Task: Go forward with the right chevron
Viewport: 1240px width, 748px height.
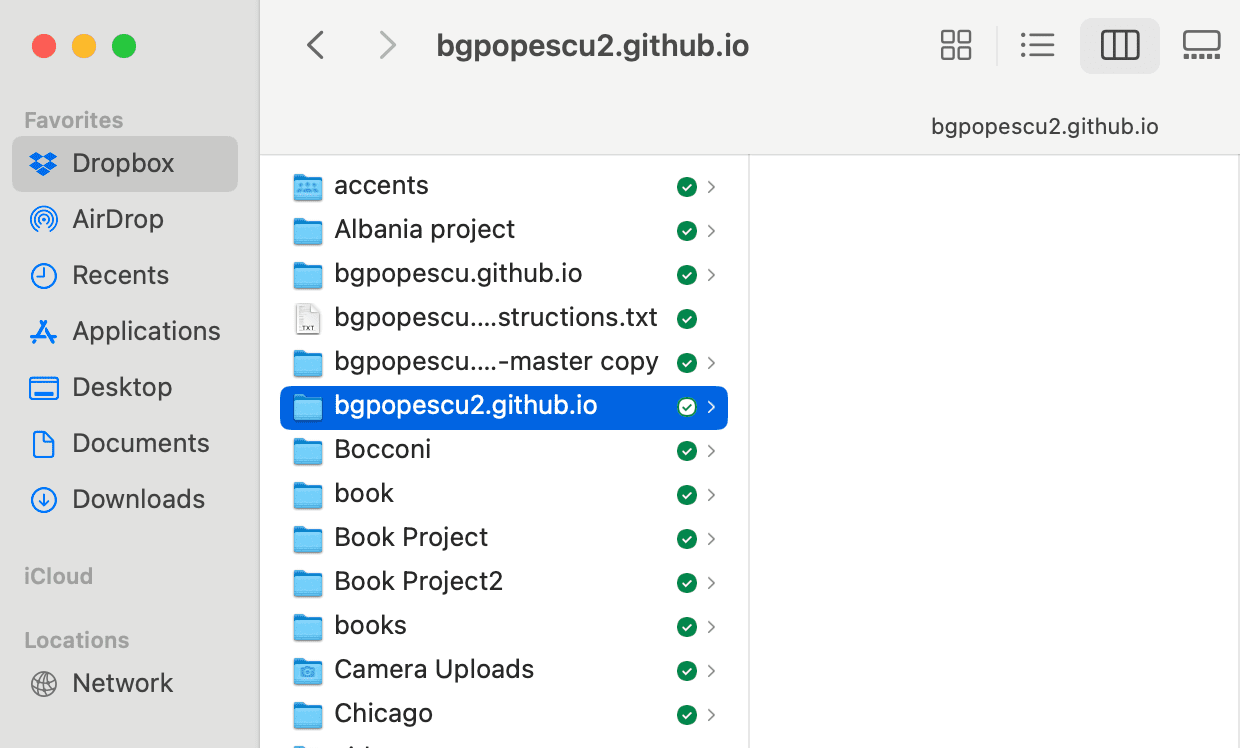Action: coord(387,46)
